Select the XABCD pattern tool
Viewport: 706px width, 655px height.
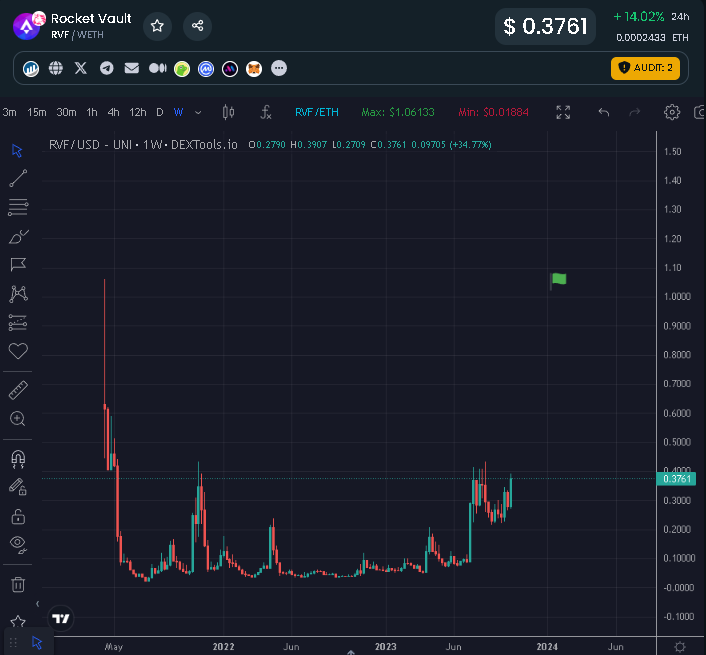(x=18, y=294)
